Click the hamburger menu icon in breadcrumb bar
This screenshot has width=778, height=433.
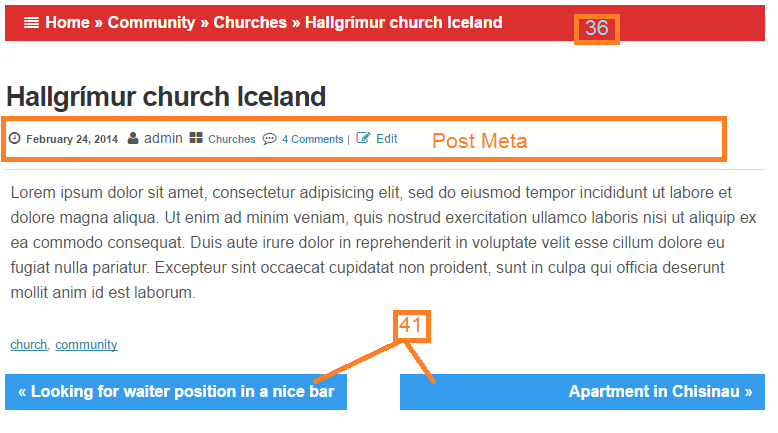pyautogui.click(x=31, y=23)
